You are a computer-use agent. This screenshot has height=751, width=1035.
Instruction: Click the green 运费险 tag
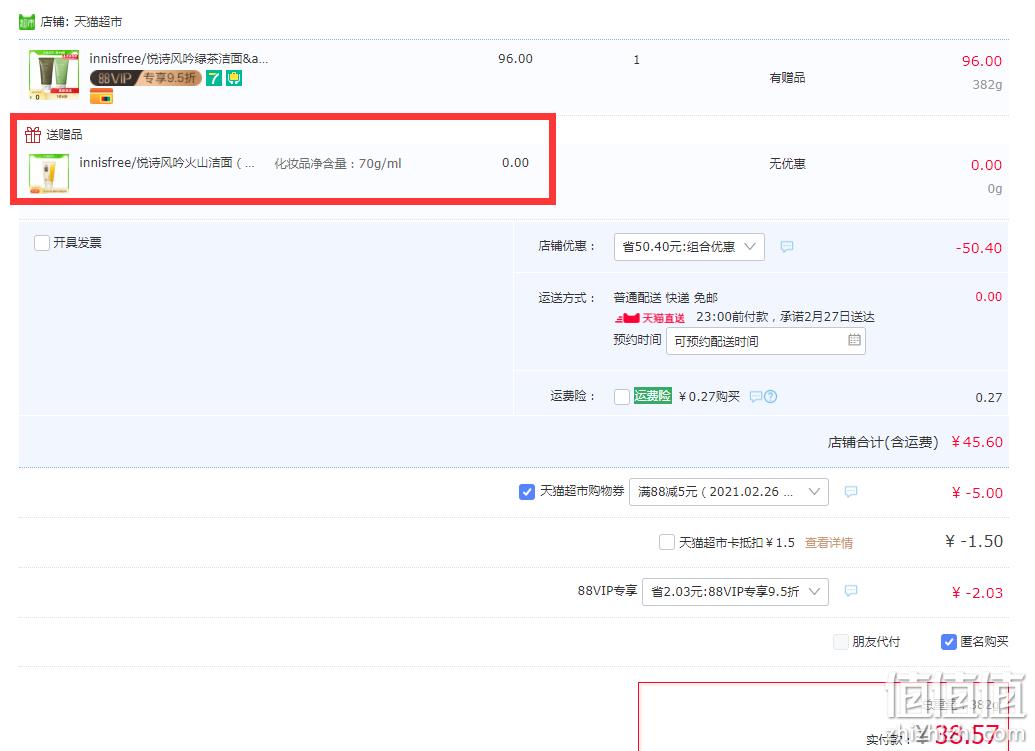tap(652, 395)
